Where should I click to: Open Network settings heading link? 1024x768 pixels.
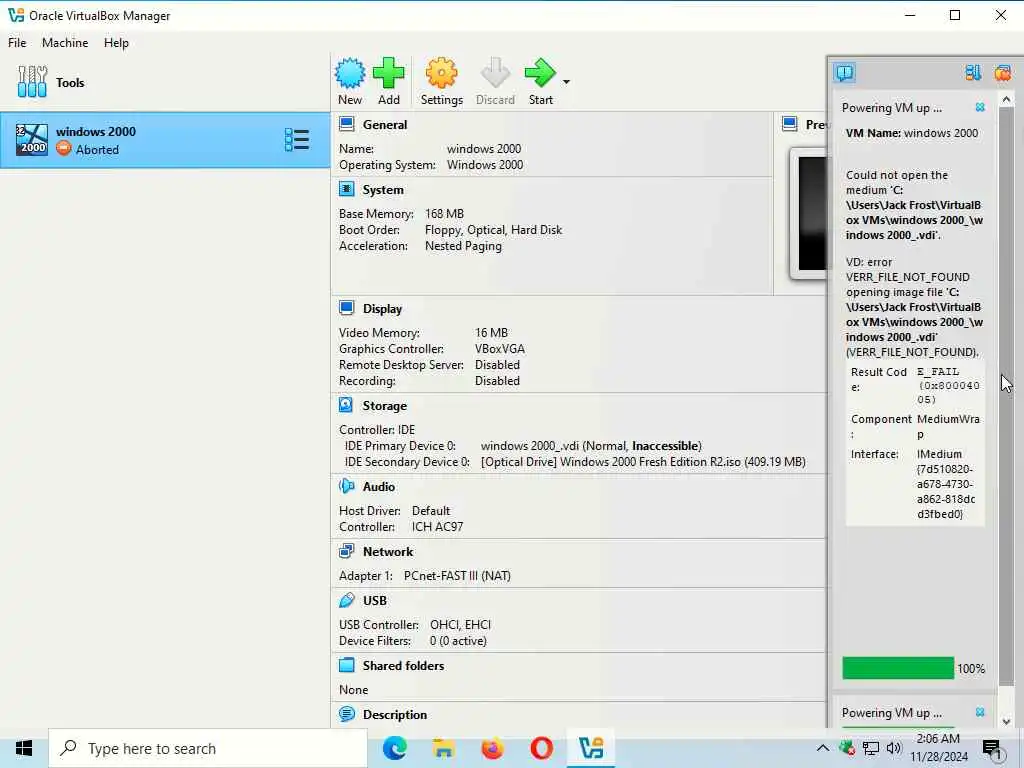pos(388,552)
